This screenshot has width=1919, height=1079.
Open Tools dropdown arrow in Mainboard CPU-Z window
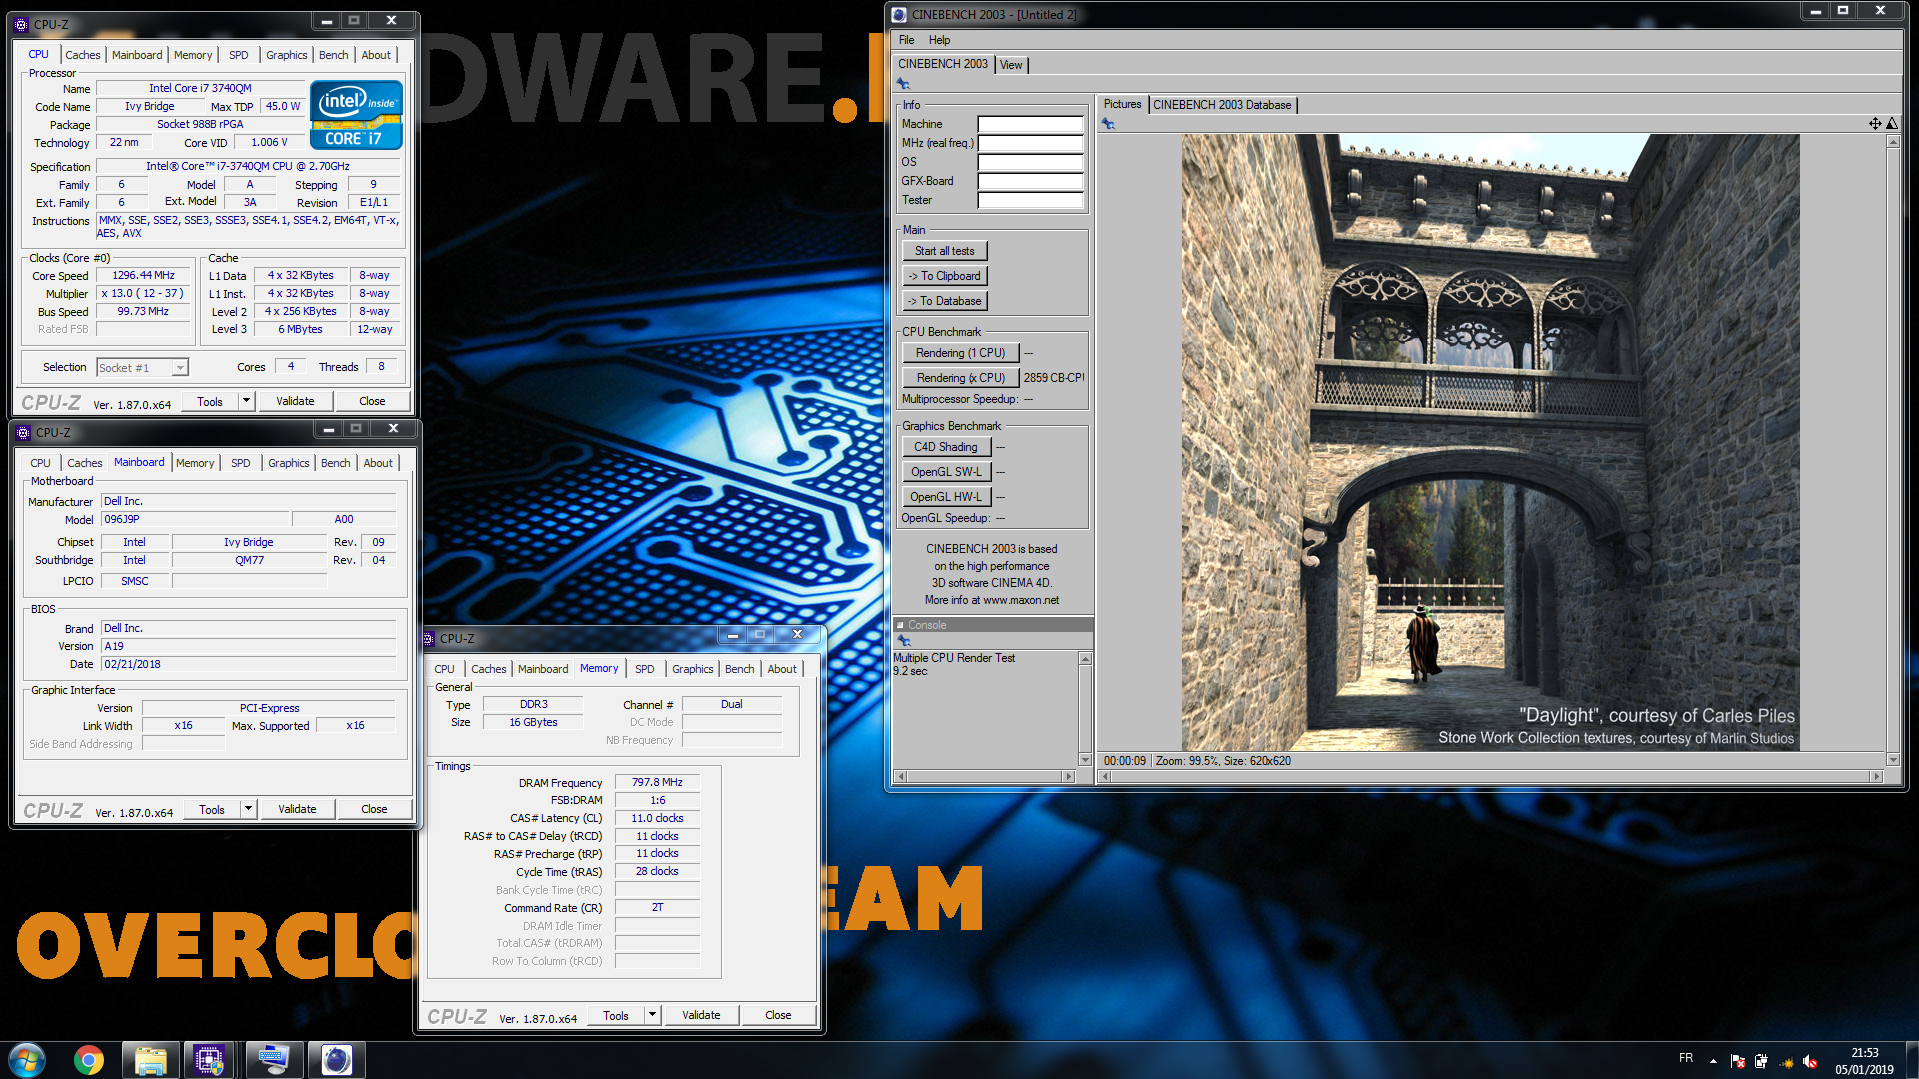248,809
